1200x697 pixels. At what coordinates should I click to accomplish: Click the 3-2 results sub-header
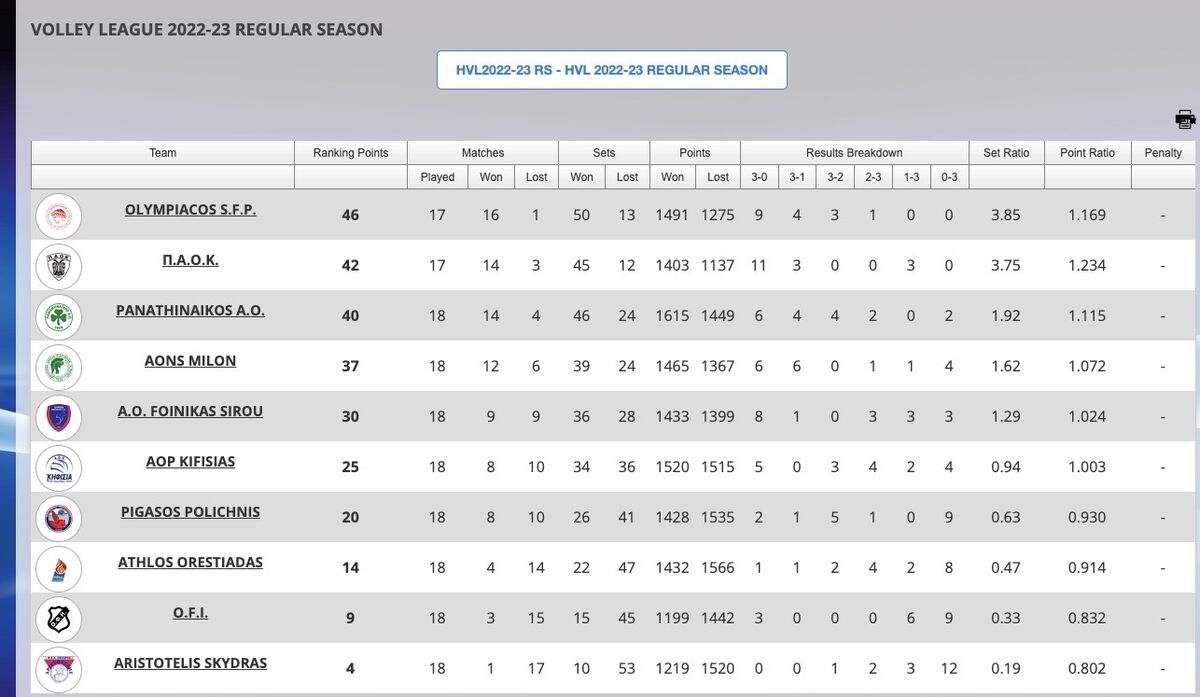(835, 177)
